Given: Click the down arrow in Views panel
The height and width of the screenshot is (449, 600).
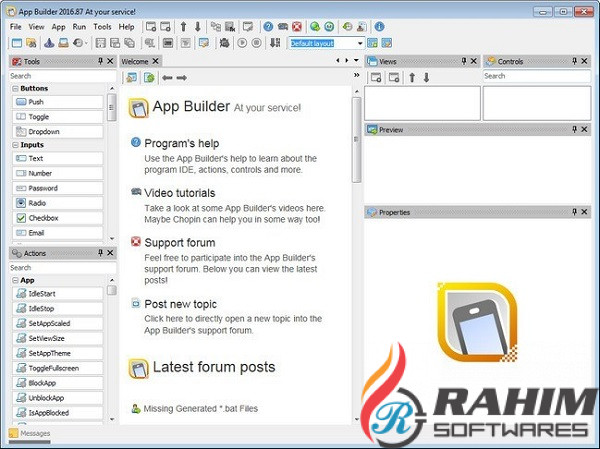Looking at the screenshot, I should click(426, 78).
